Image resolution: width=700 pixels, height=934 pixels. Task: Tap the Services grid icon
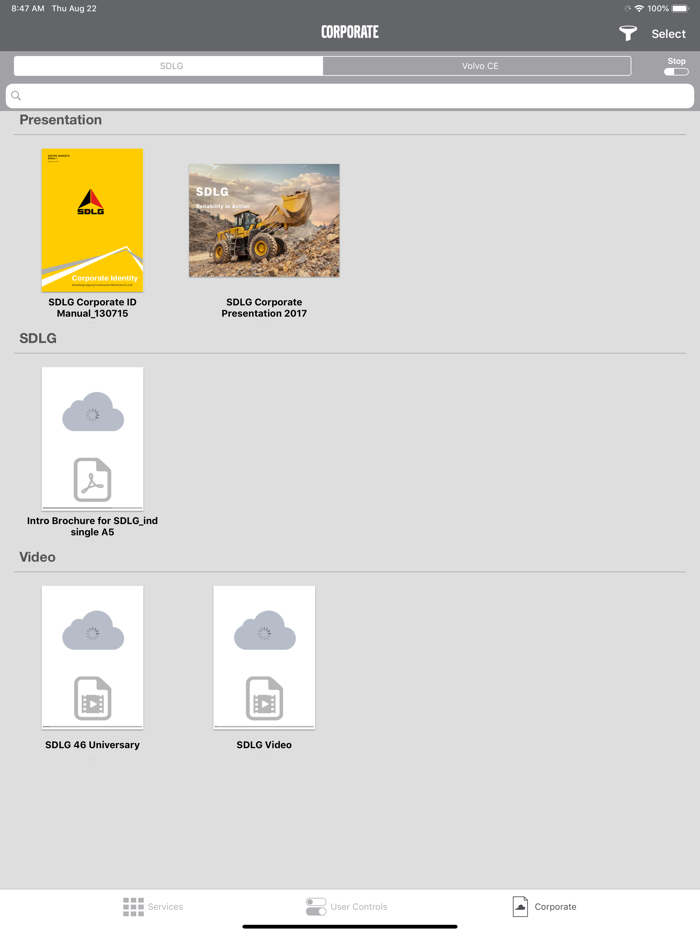pyautogui.click(x=133, y=907)
